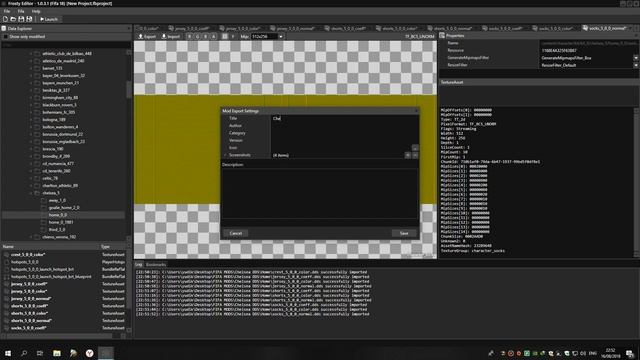Open the Windows Start menu
This screenshot has height=360, width=640.
click(x=7, y=353)
